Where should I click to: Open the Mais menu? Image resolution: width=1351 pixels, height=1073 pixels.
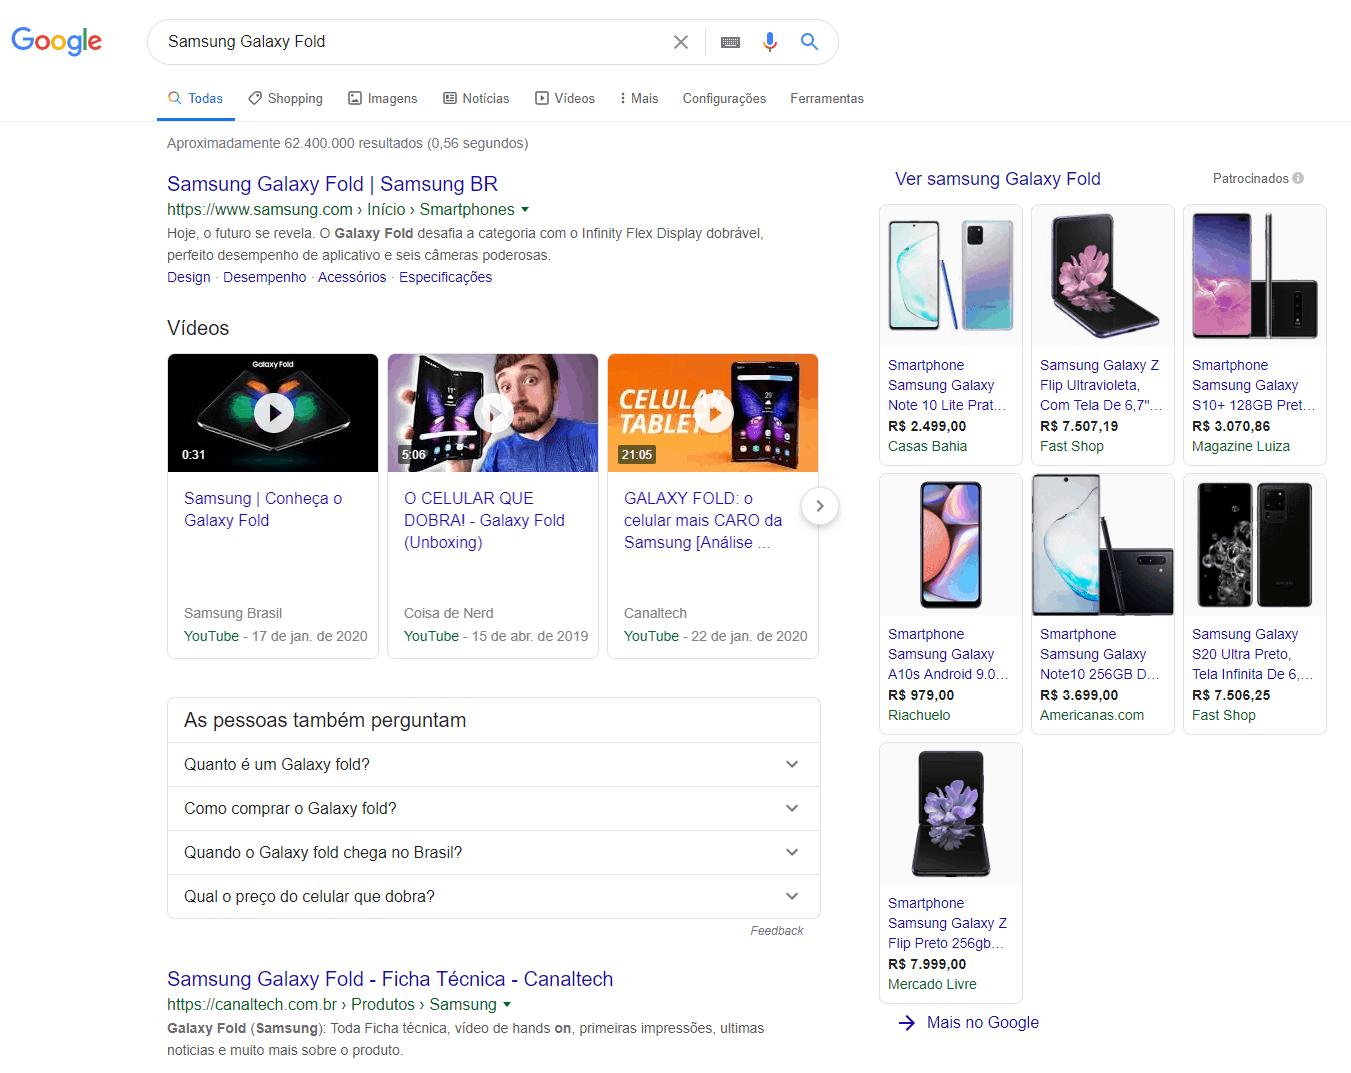click(639, 98)
